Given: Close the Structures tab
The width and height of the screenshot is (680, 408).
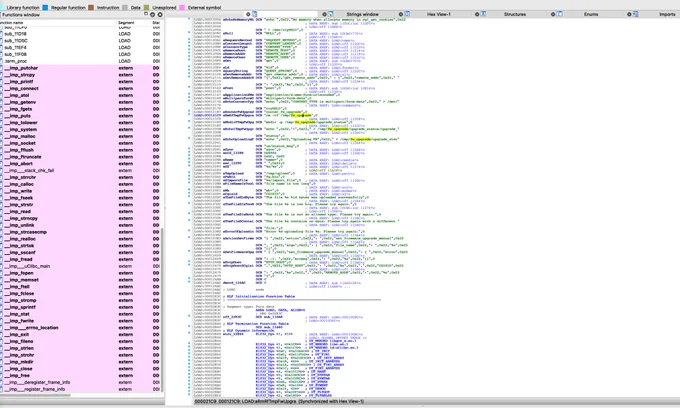Looking at the screenshot, I should (x=477, y=14).
